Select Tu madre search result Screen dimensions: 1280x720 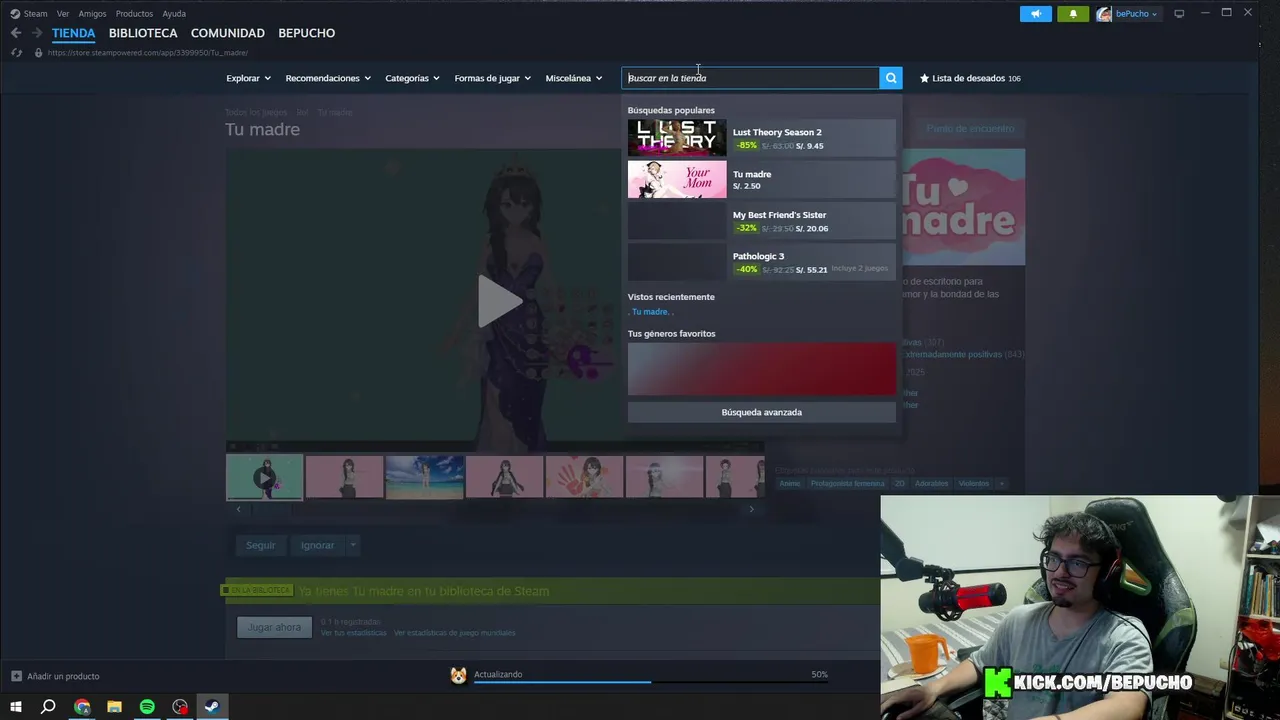761,179
